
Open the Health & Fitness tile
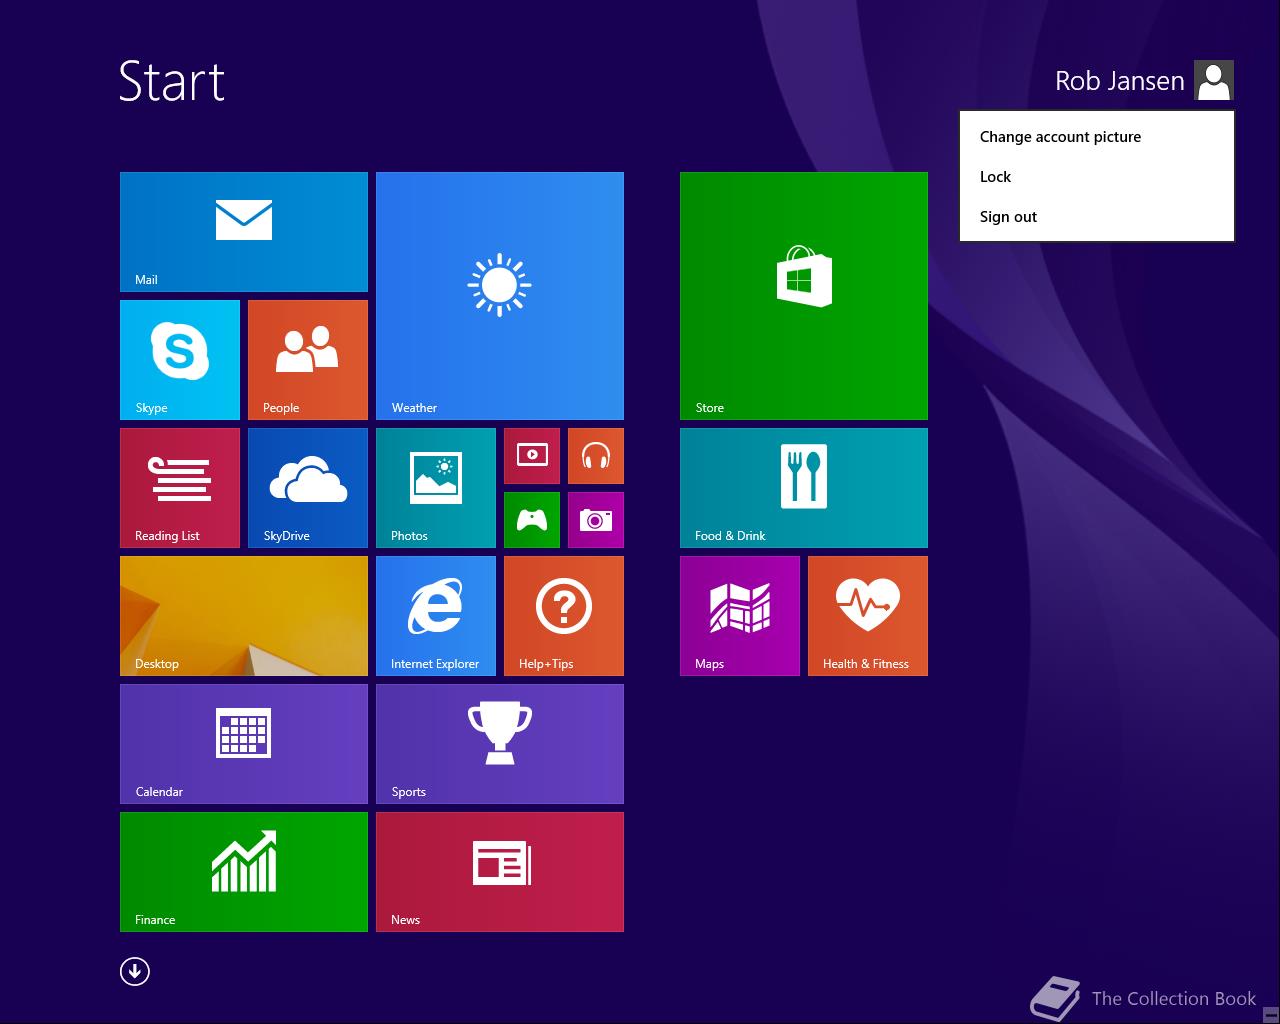pos(868,616)
